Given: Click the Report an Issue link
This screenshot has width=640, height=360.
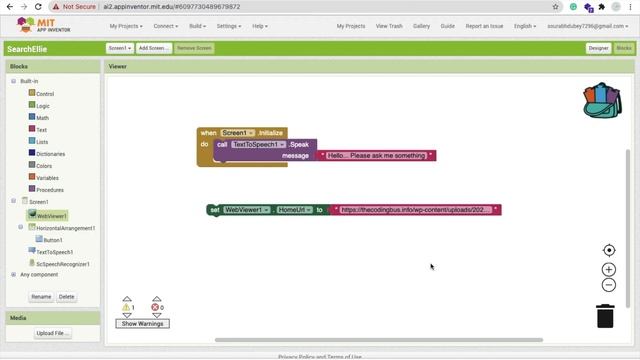Looking at the screenshot, I should 484,26.
